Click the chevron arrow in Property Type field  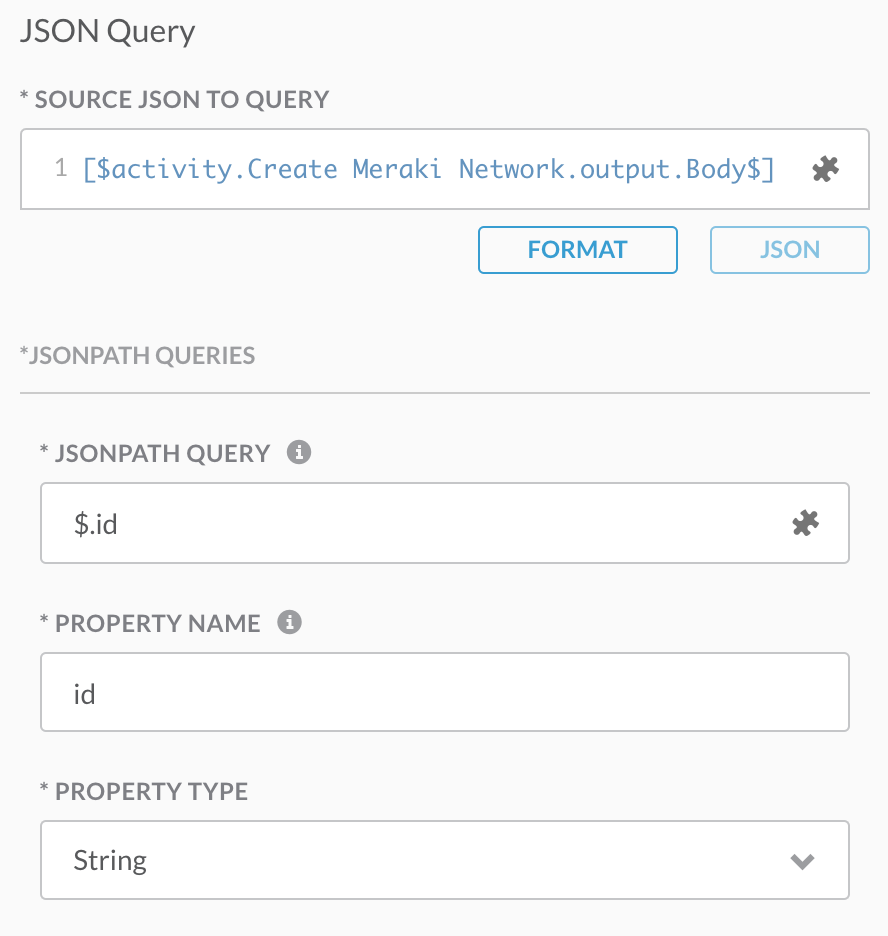(802, 861)
